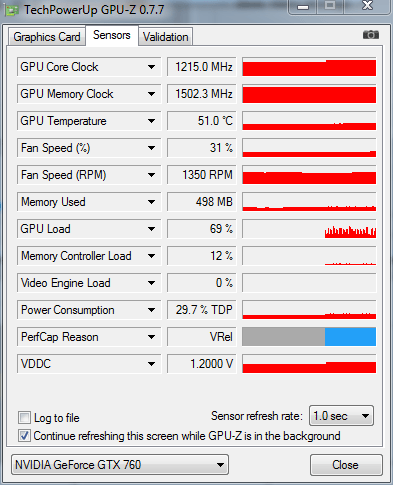Click the GPU Load history graph

point(309,229)
